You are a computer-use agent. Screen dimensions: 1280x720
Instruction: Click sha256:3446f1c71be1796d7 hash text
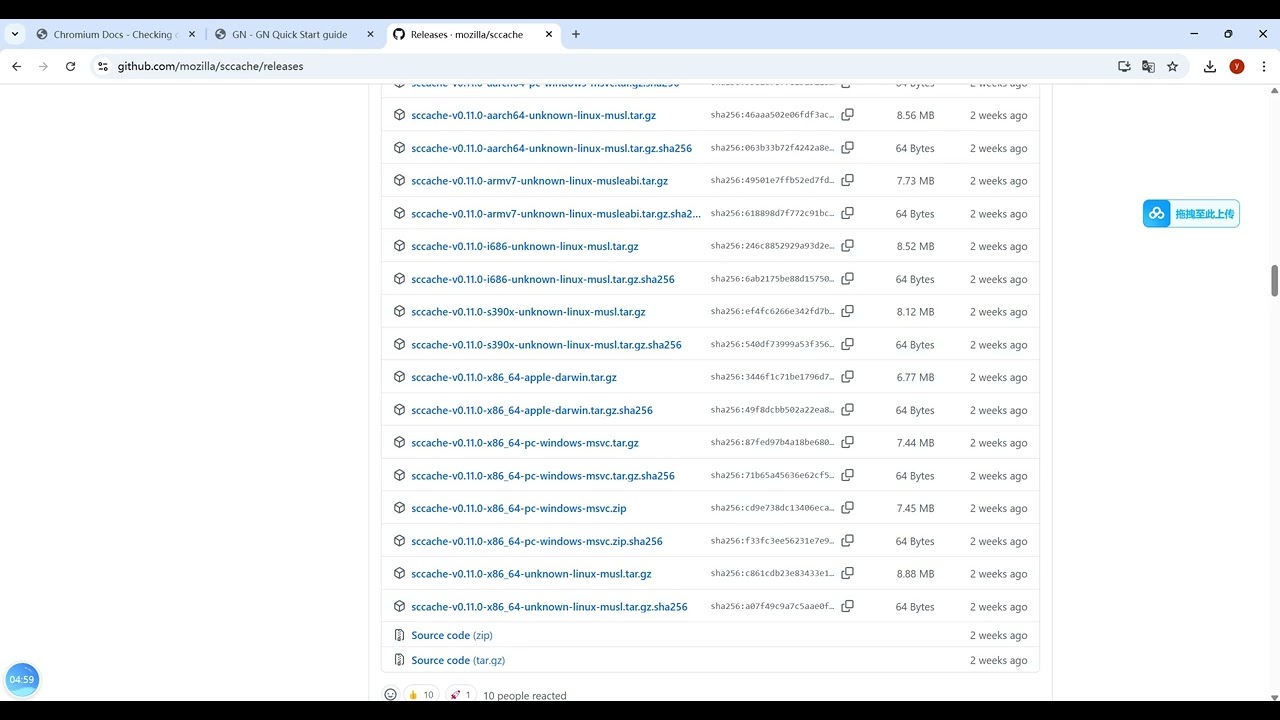point(772,377)
